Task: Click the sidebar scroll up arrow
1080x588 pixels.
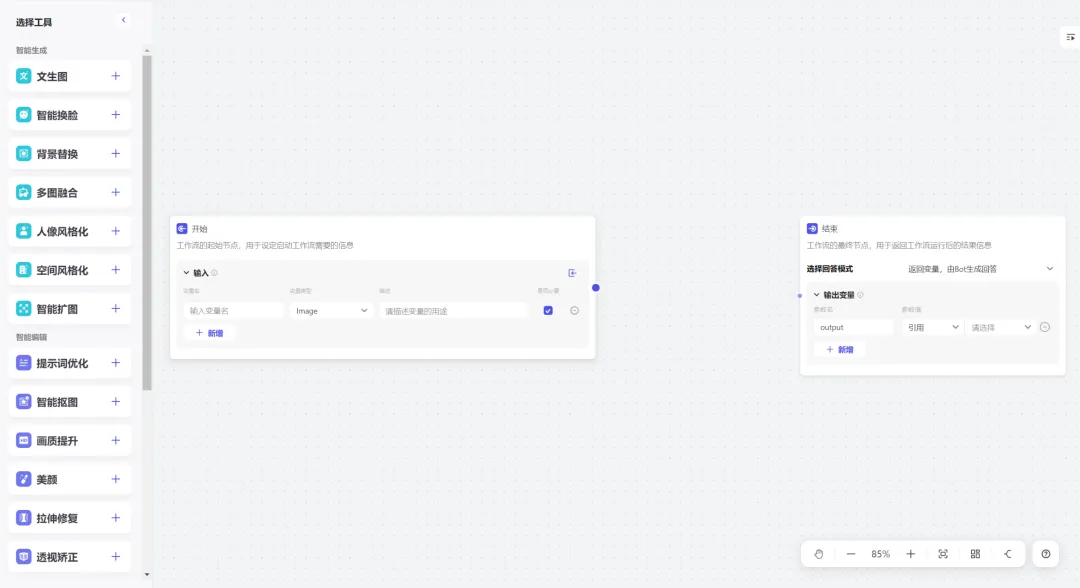Action: click(x=147, y=50)
